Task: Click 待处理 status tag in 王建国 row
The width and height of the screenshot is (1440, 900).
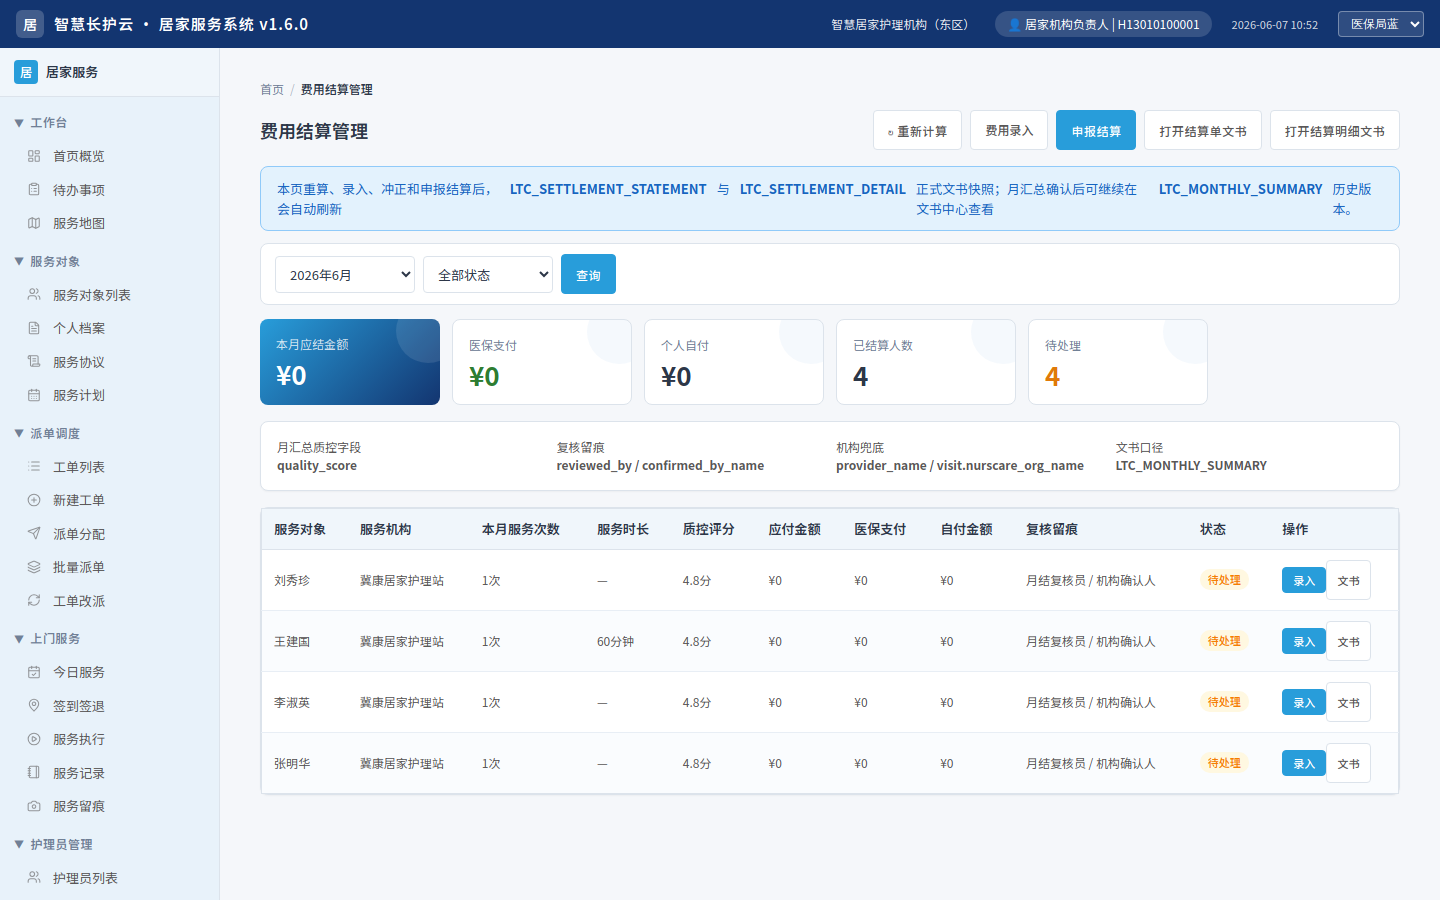Action: [1224, 641]
